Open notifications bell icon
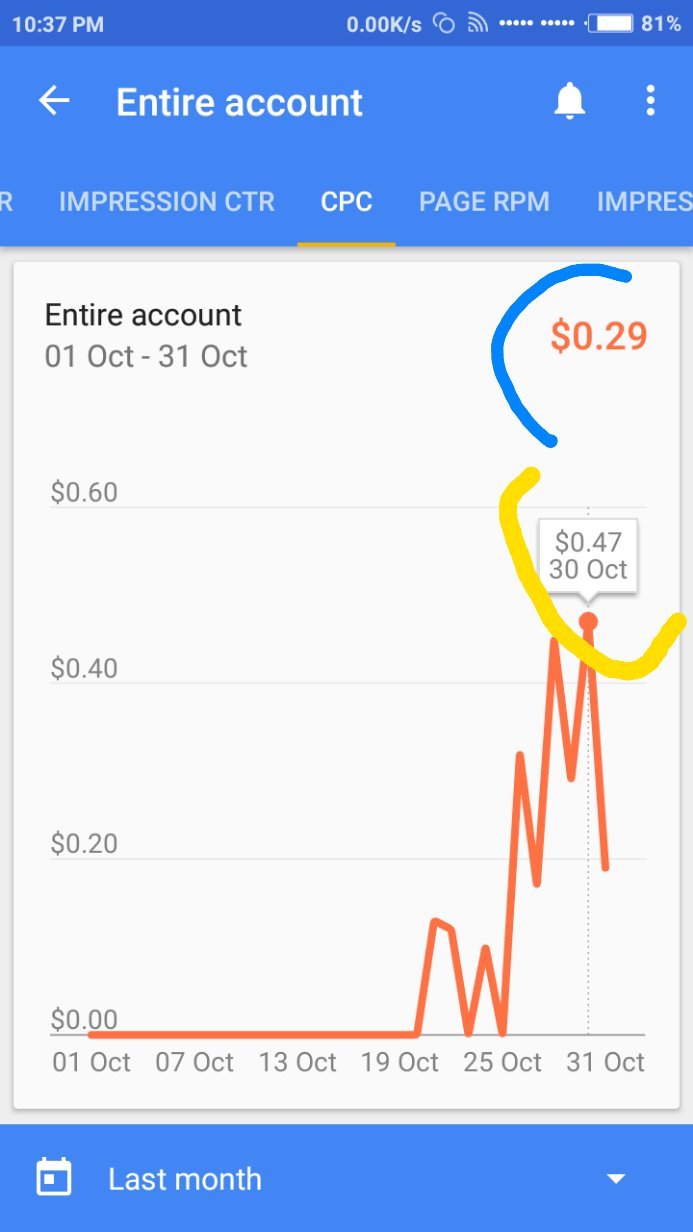Viewport: 693px width, 1232px height. pos(570,101)
